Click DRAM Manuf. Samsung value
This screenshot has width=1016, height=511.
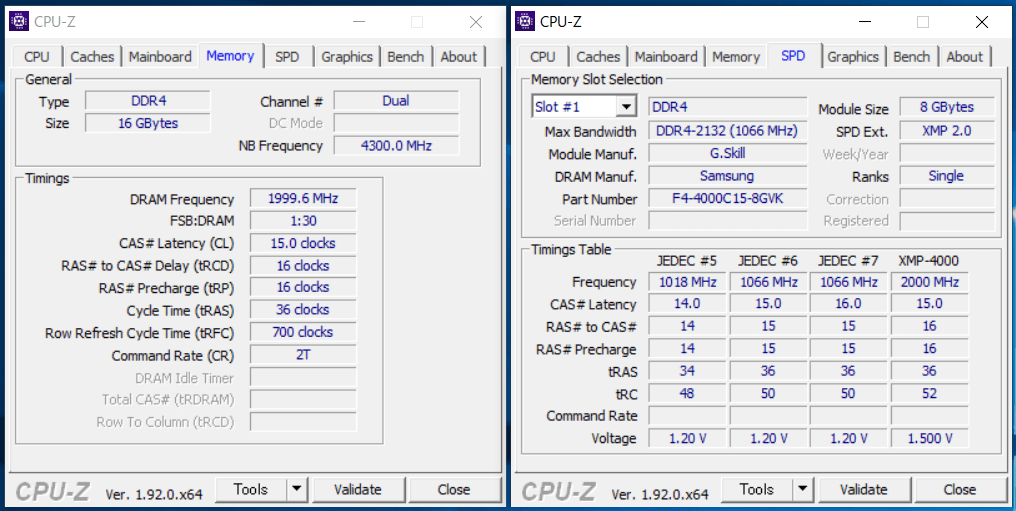(728, 176)
